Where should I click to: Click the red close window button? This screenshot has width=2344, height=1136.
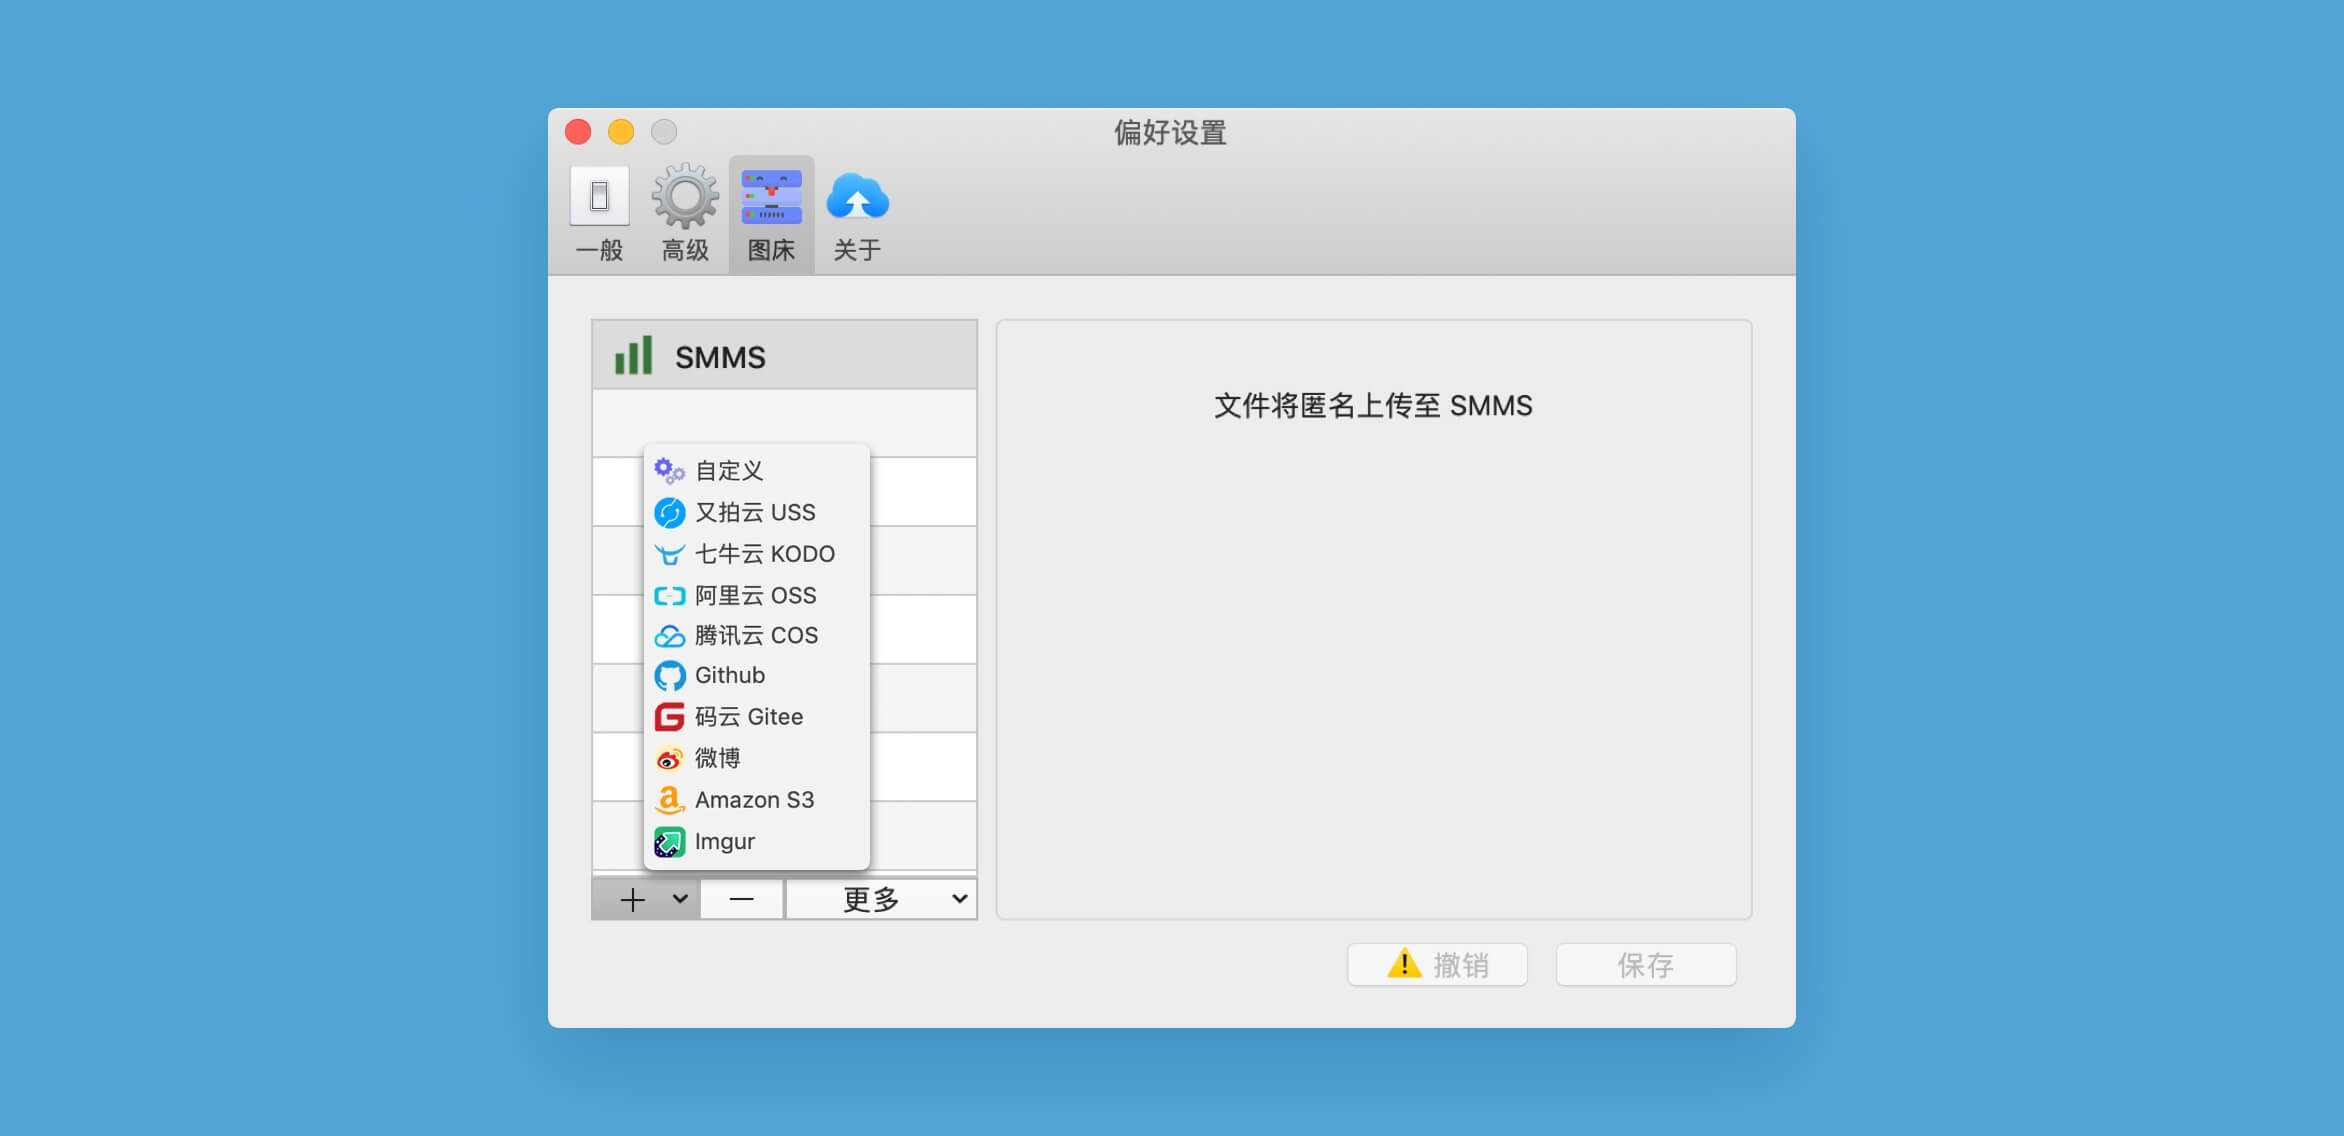[x=578, y=132]
